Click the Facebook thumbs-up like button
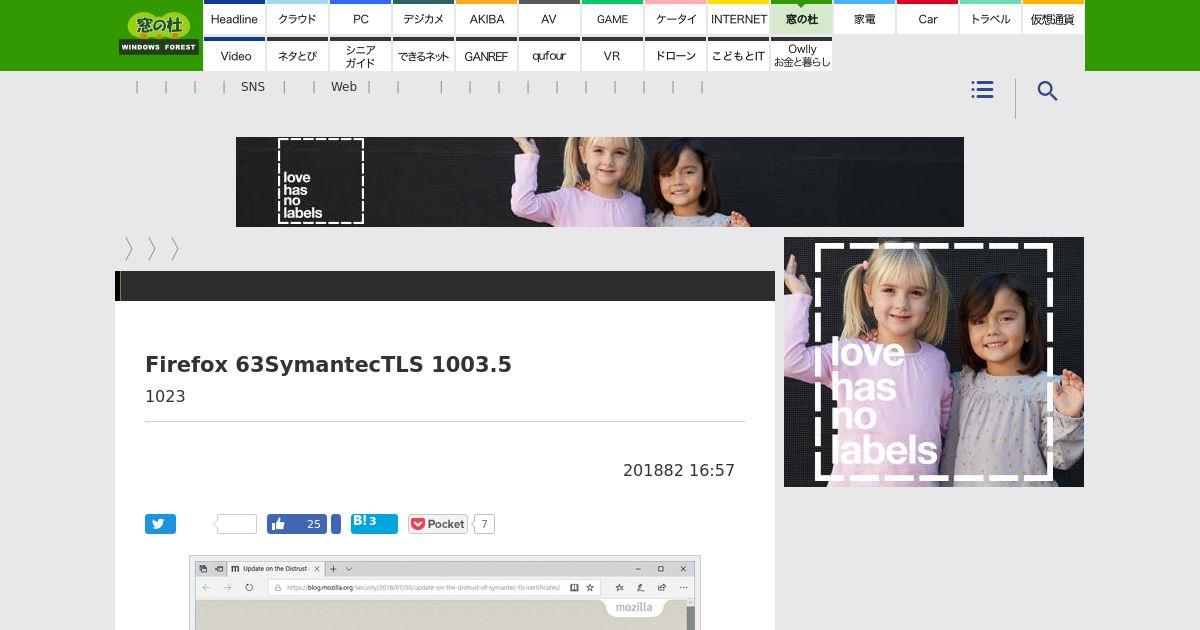Screen dimensions: 1200x630 tap(297, 524)
